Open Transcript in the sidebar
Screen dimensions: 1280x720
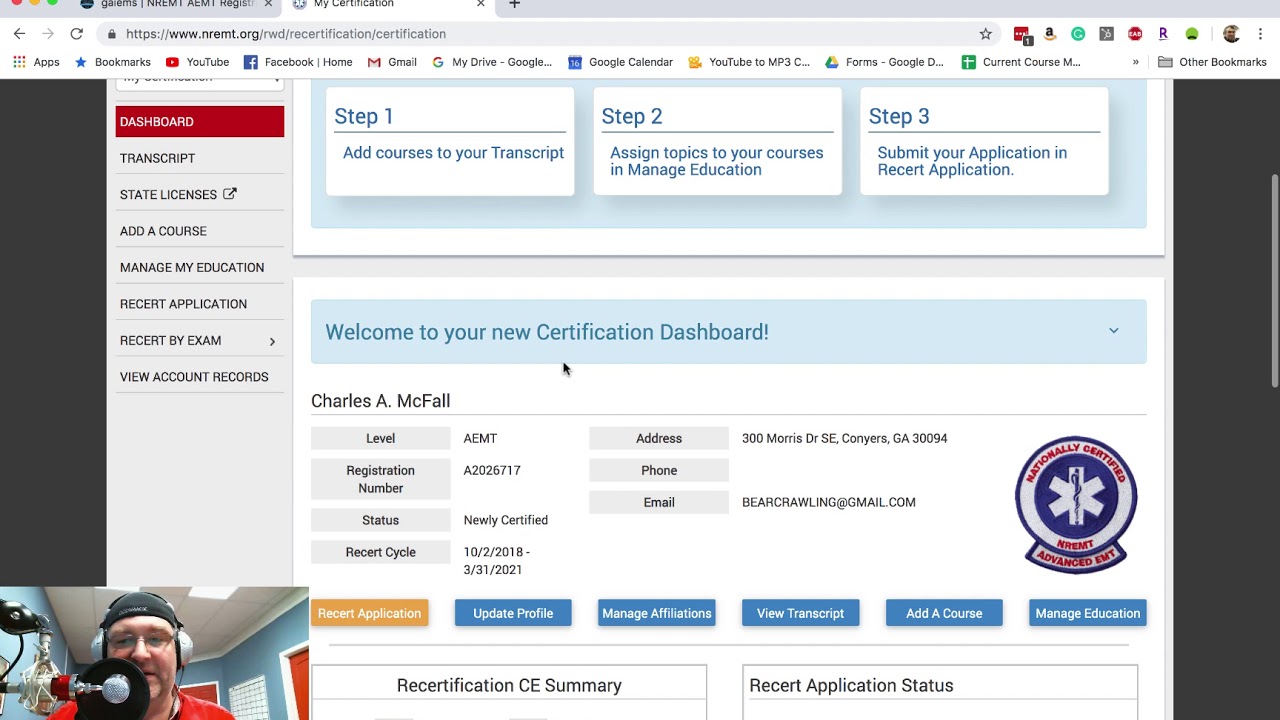[157, 158]
